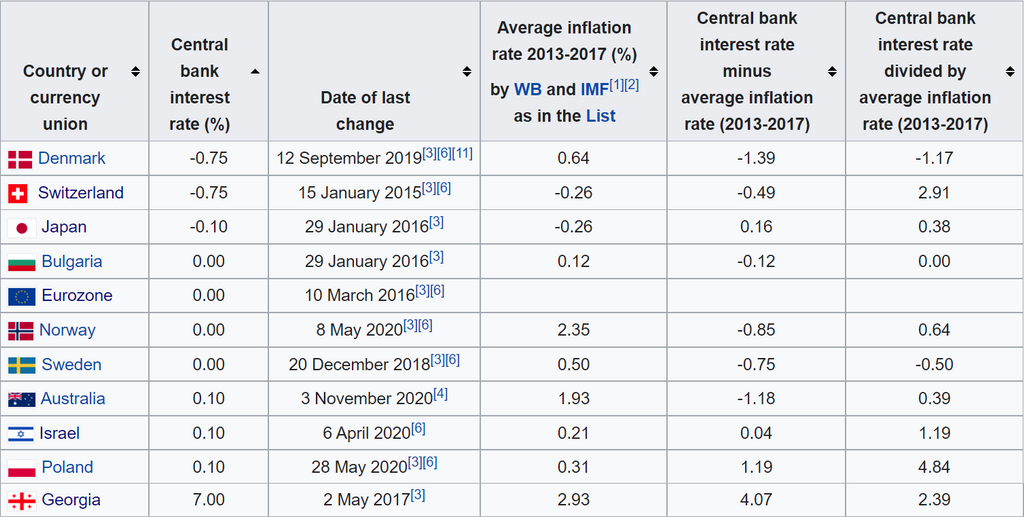Click the Denmark flag icon
The image size is (1024, 517).
(20, 159)
